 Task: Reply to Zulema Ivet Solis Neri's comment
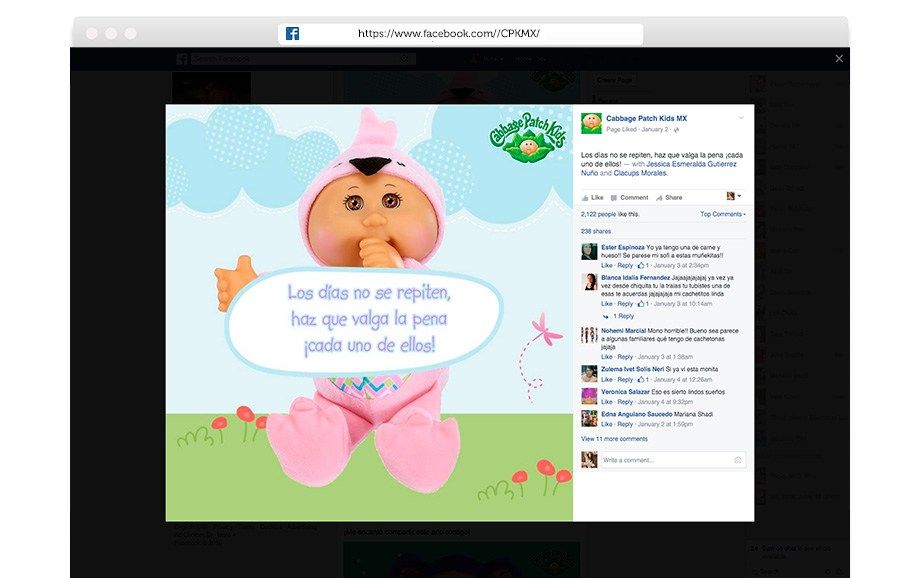point(625,380)
